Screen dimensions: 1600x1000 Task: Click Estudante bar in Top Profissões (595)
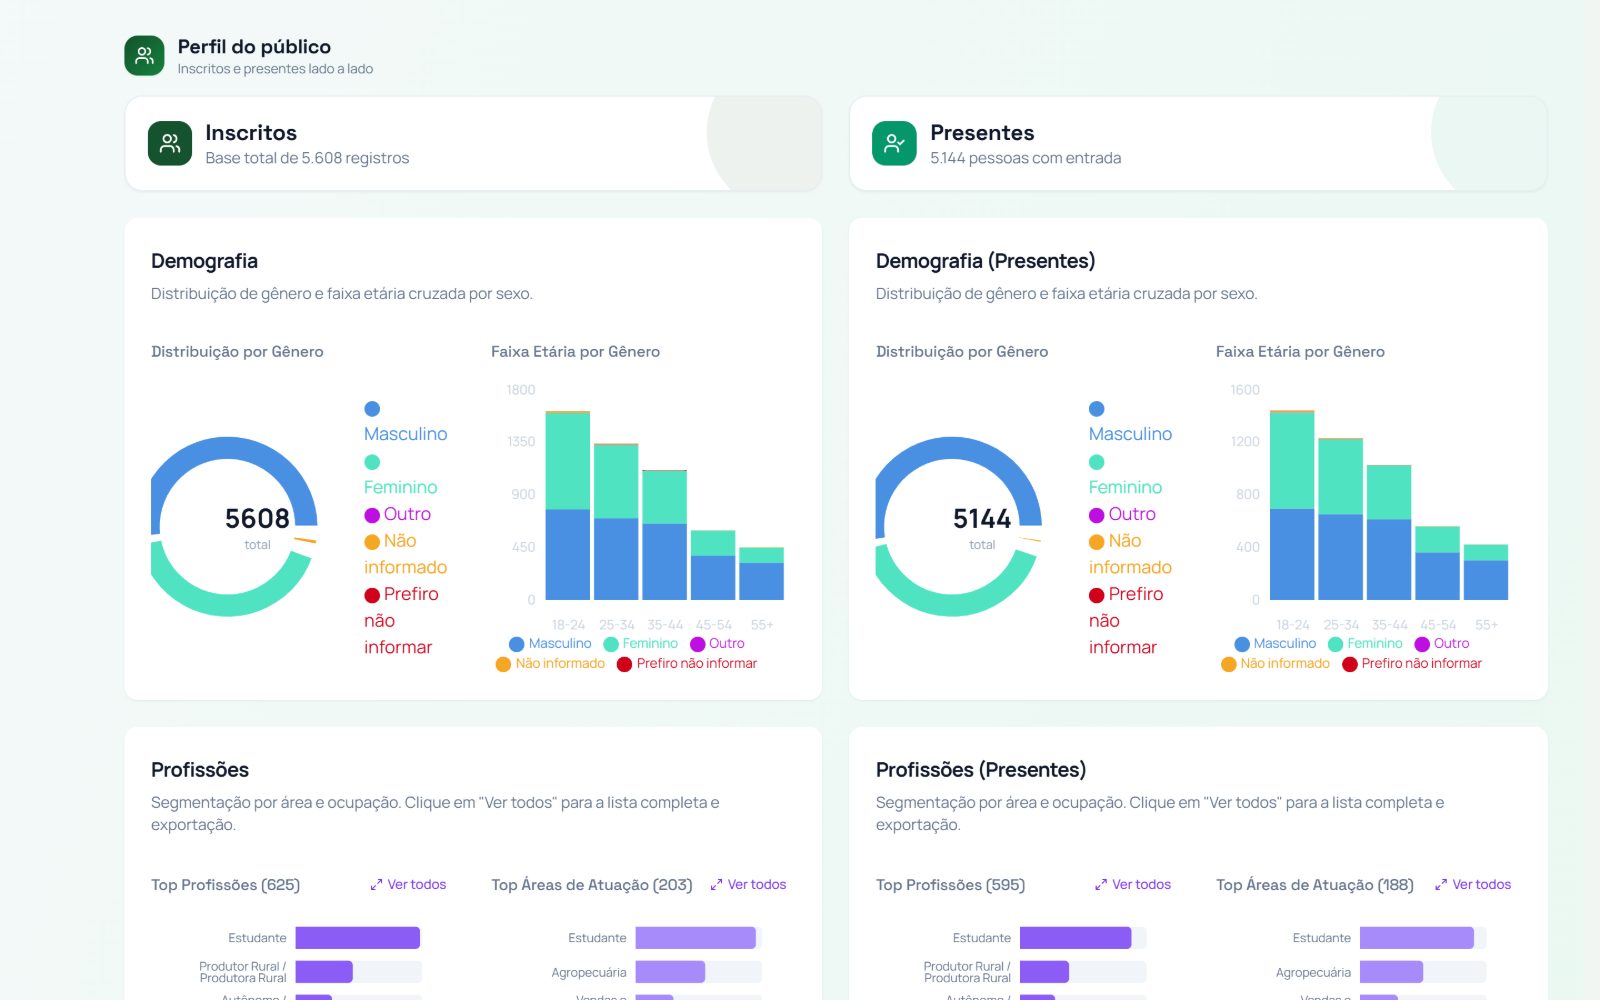pos(1075,938)
